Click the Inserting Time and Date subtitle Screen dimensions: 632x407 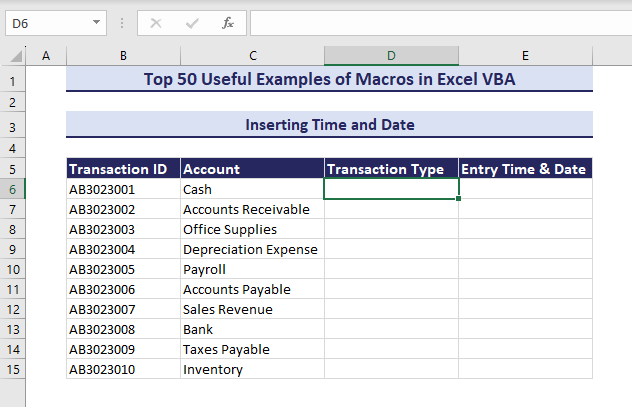pos(329,125)
